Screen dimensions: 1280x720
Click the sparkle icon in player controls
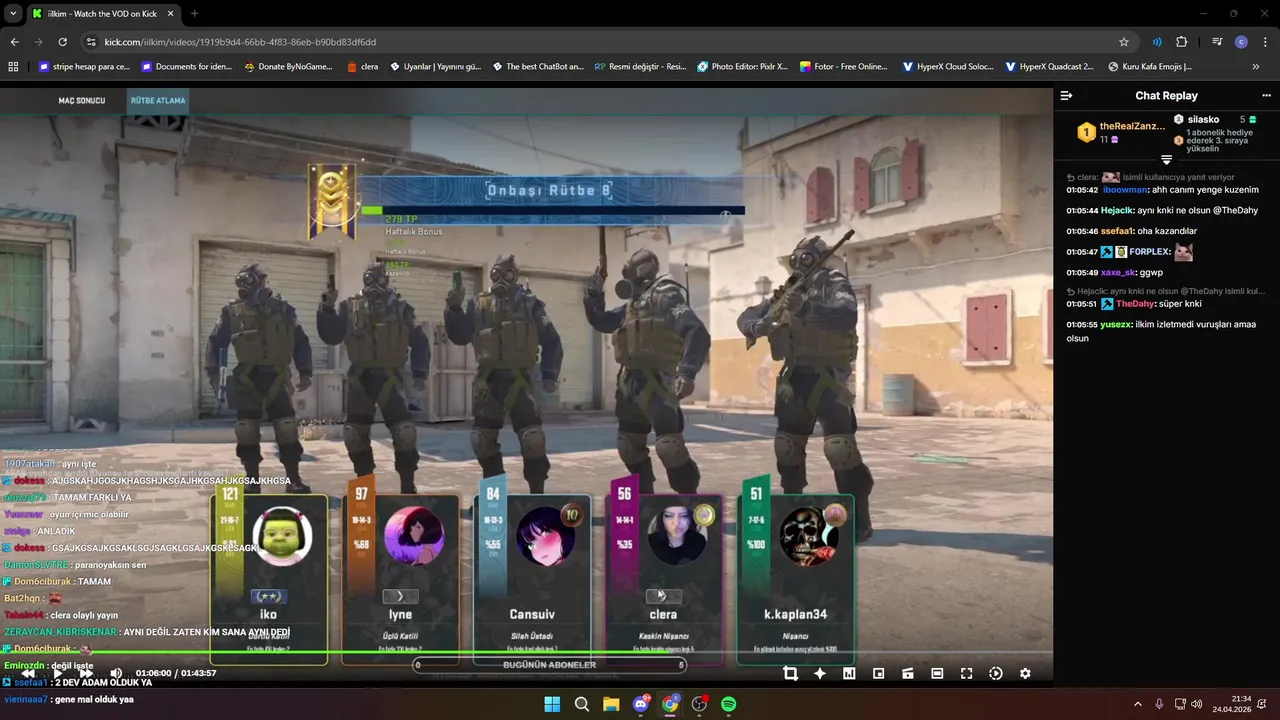[x=820, y=674]
